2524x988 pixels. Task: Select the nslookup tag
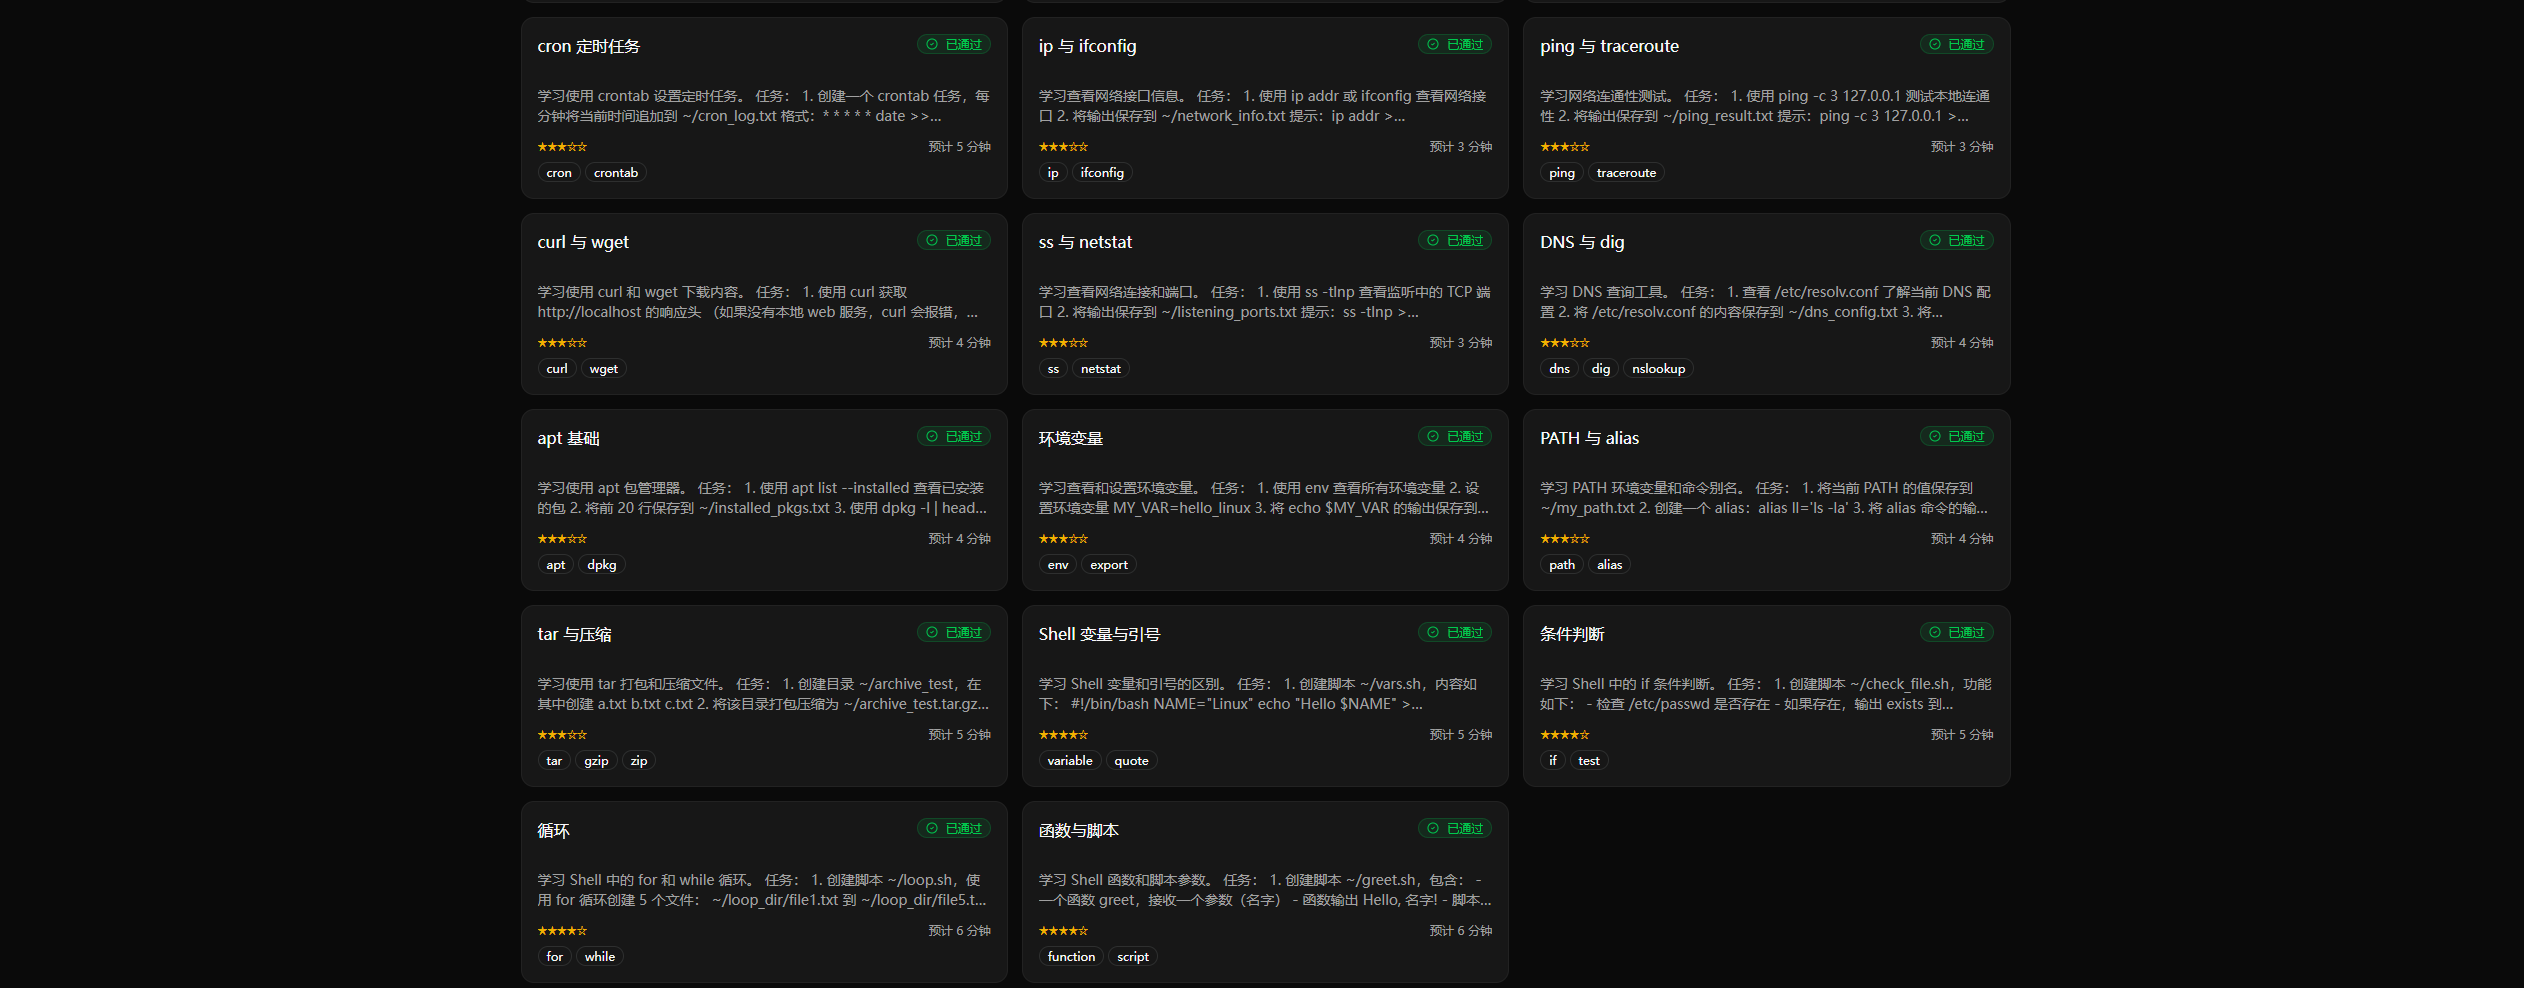1658,369
